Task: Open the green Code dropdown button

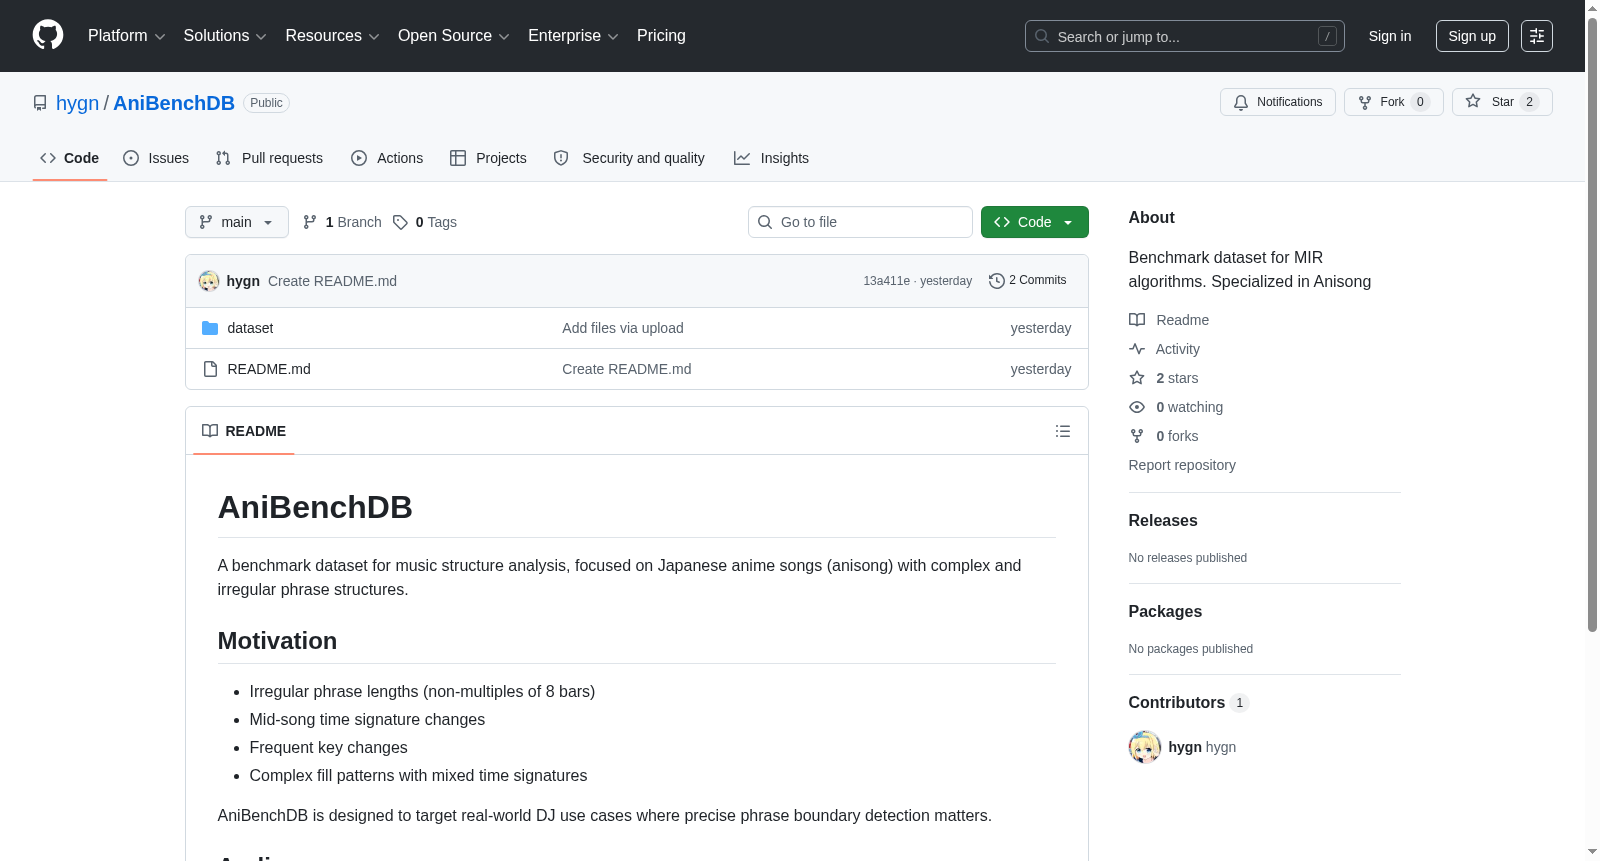Action: [1035, 222]
